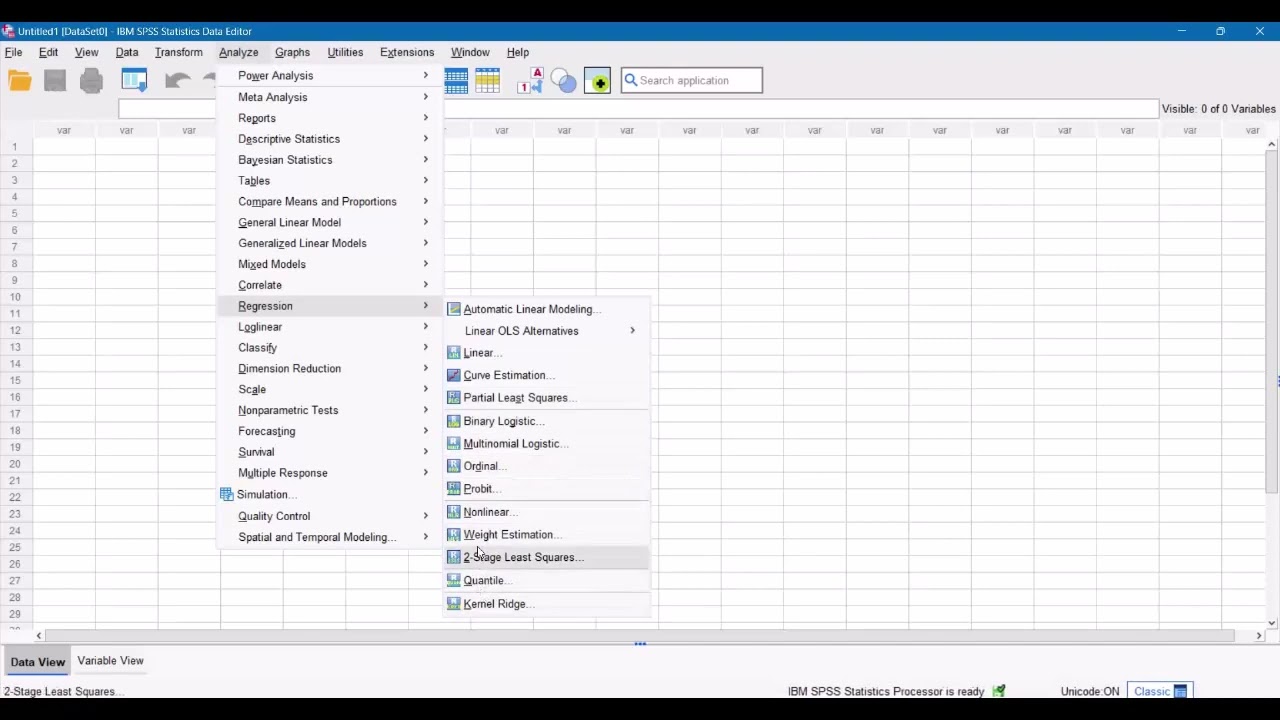Open the Help menu
This screenshot has width=1280, height=720.
click(518, 52)
